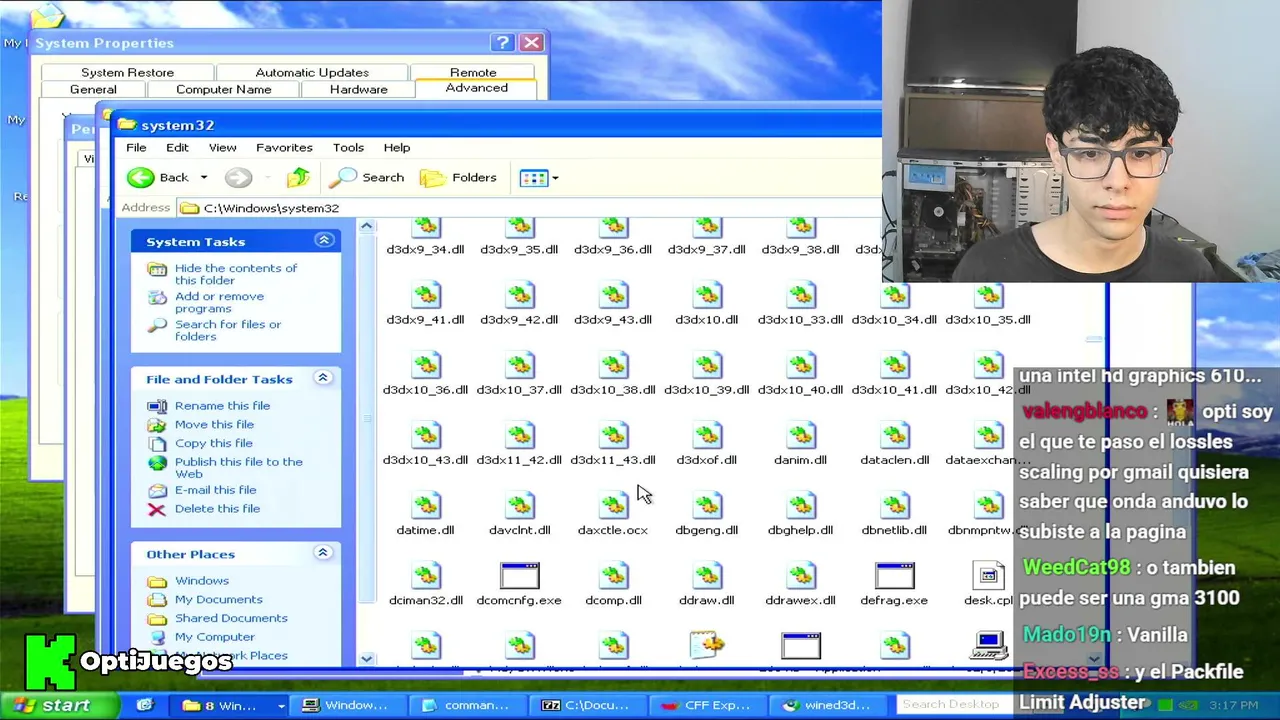
Task: Click Copy this file
Action: tap(213, 443)
